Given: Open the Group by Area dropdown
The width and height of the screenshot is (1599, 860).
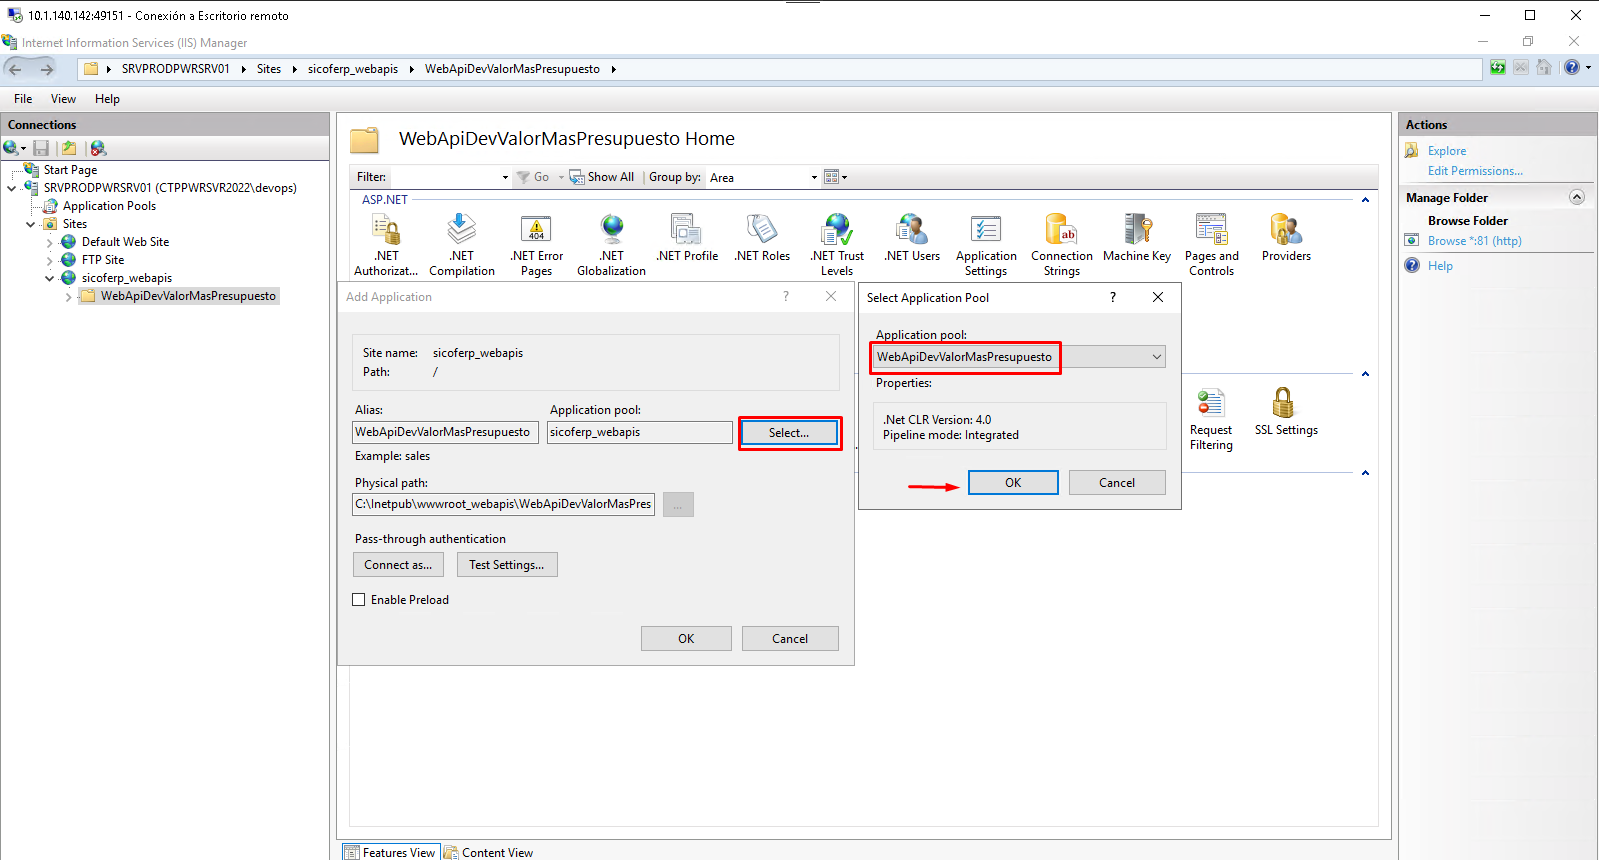Looking at the screenshot, I should pyautogui.click(x=764, y=177).
